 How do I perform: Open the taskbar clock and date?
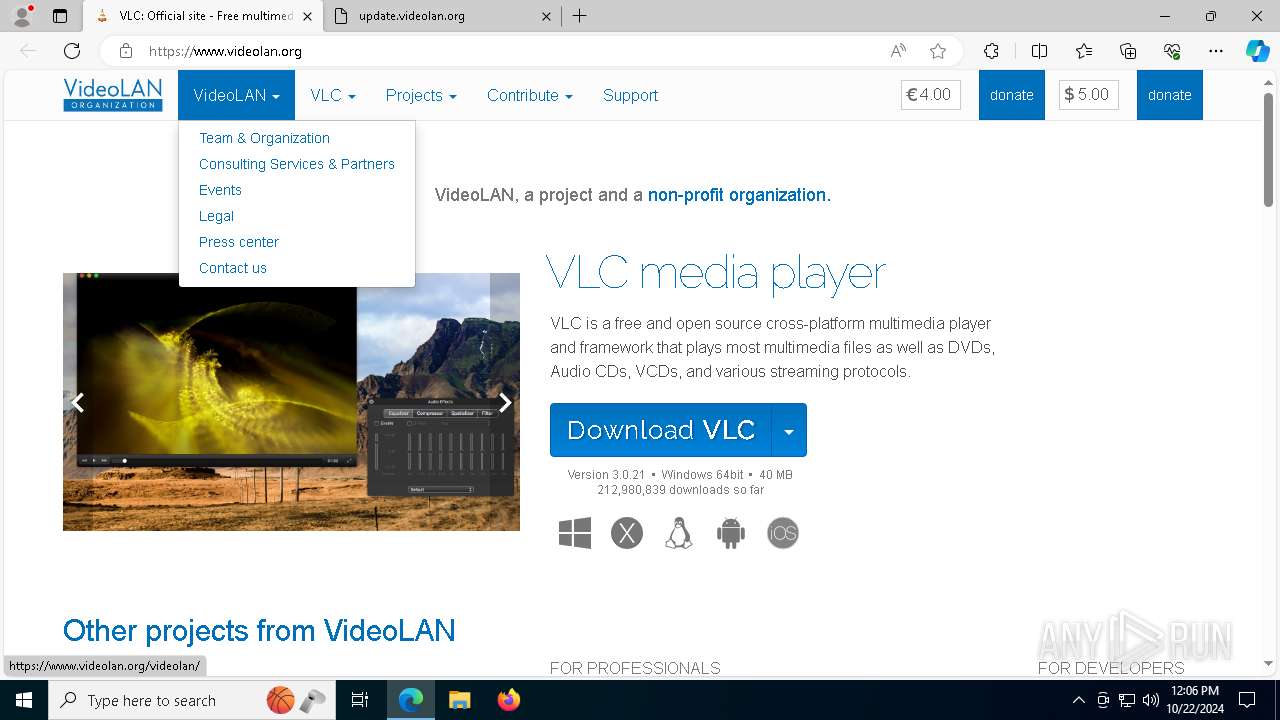[1194, 700]
